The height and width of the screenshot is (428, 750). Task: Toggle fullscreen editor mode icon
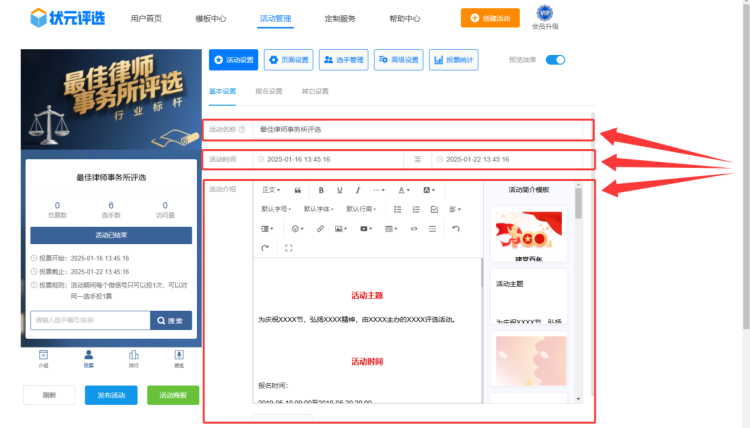pos(289,248)
